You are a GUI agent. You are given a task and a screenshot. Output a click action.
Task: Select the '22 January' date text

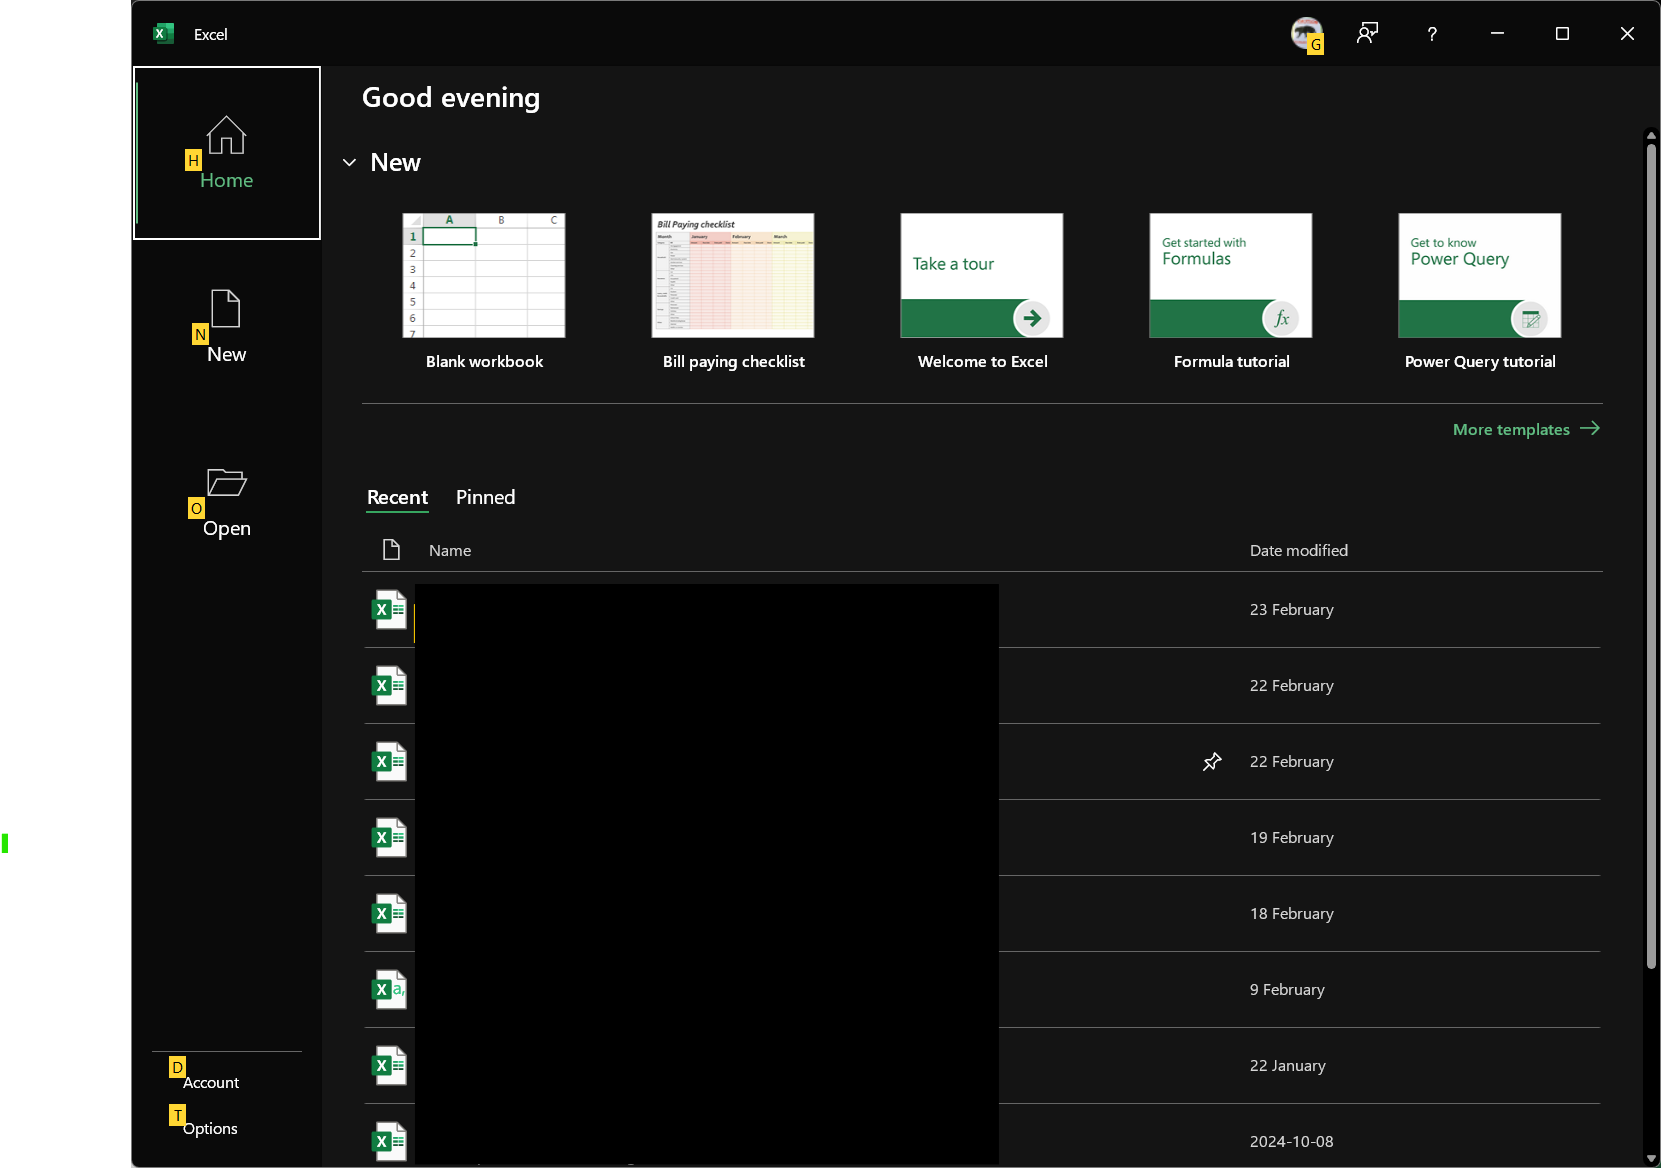[1287, 1066]
